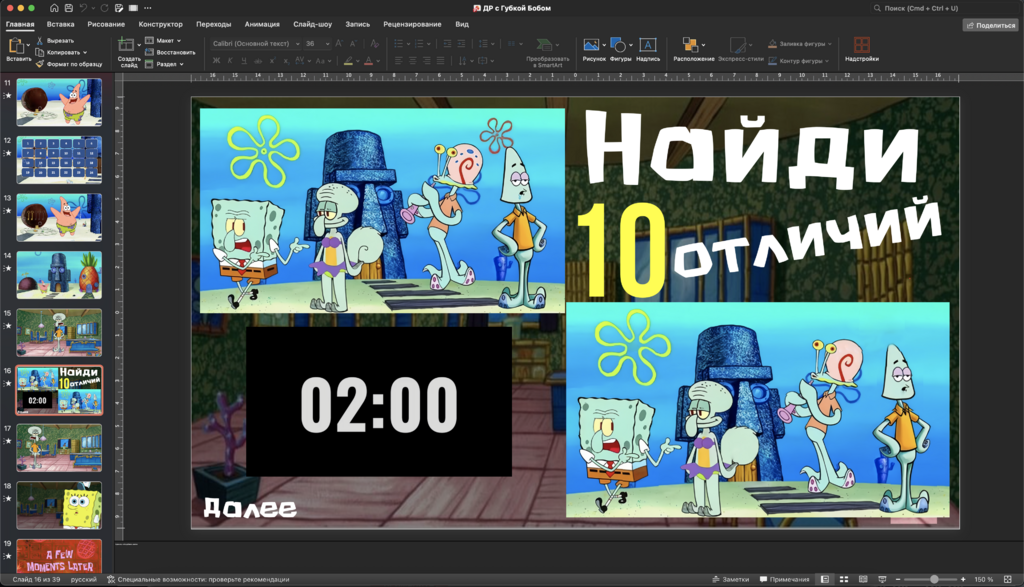This screenshot has height=587, width=1024.
Task: Open the Анимация ribbon tab
Action: pyautogui.click(x=262, y=24)
